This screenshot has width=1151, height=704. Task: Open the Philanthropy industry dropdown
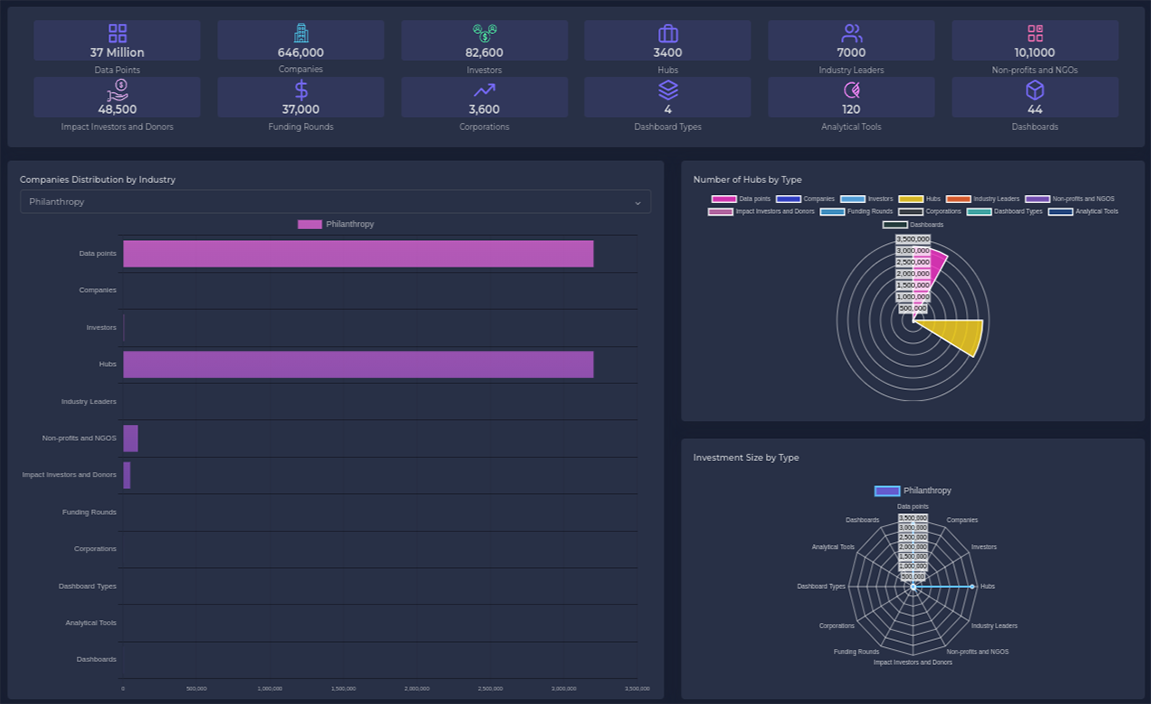point(335,202)
